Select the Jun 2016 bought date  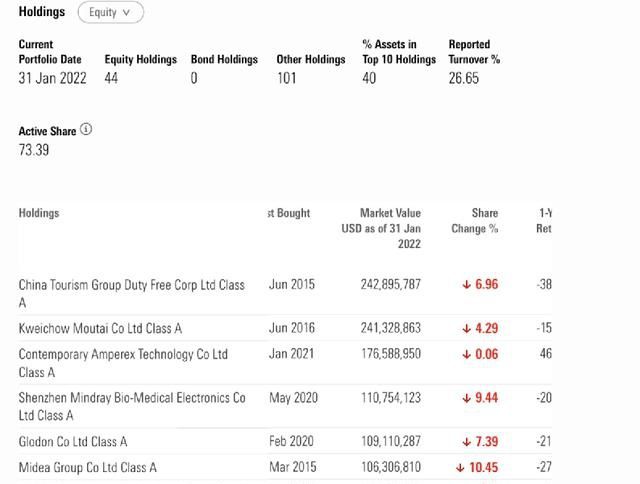pyautogui.click(x=292, y=328)
